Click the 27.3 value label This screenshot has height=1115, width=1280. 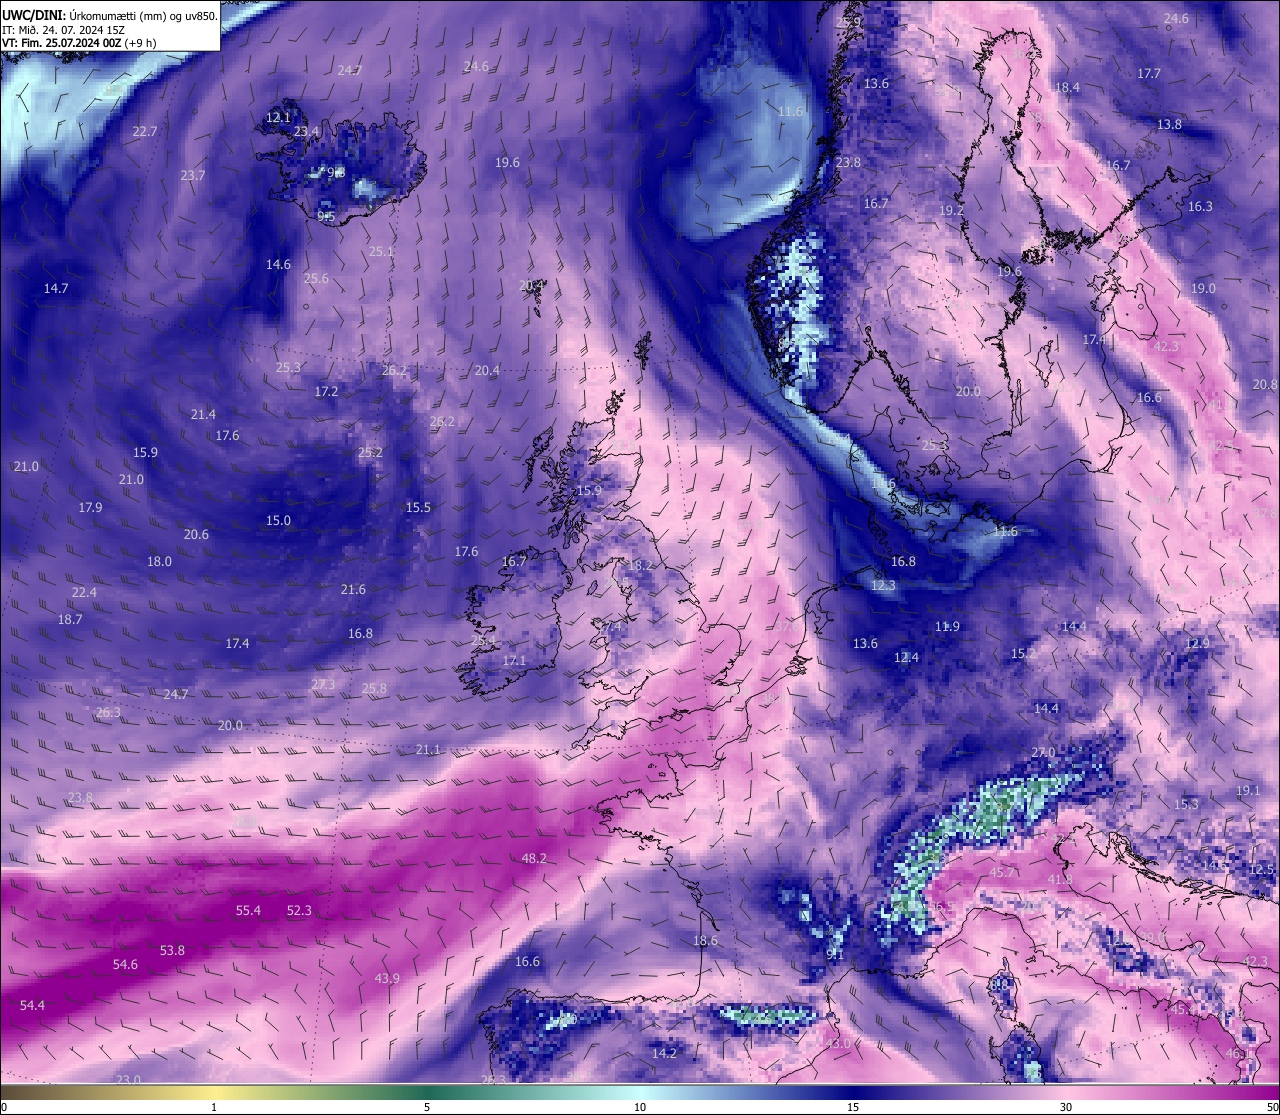pos(323,684)
